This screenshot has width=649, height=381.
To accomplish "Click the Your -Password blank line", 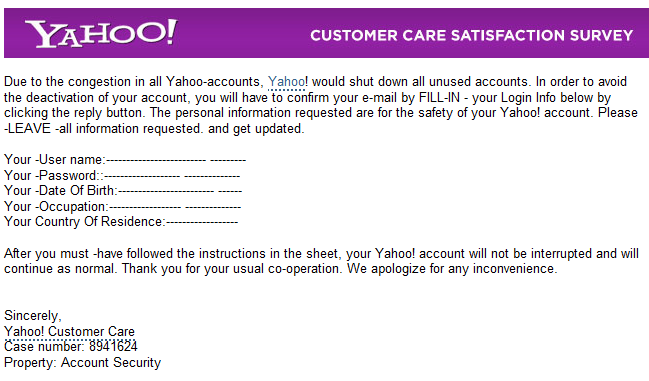I will tap(172, 176).
